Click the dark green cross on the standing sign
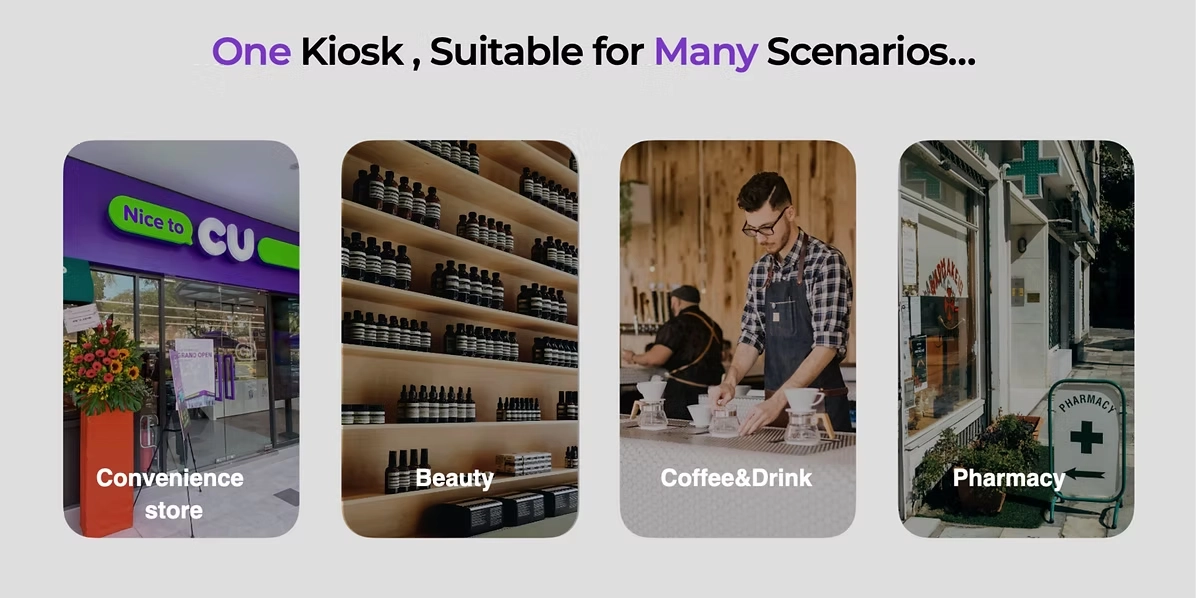 click(1086, 437)
